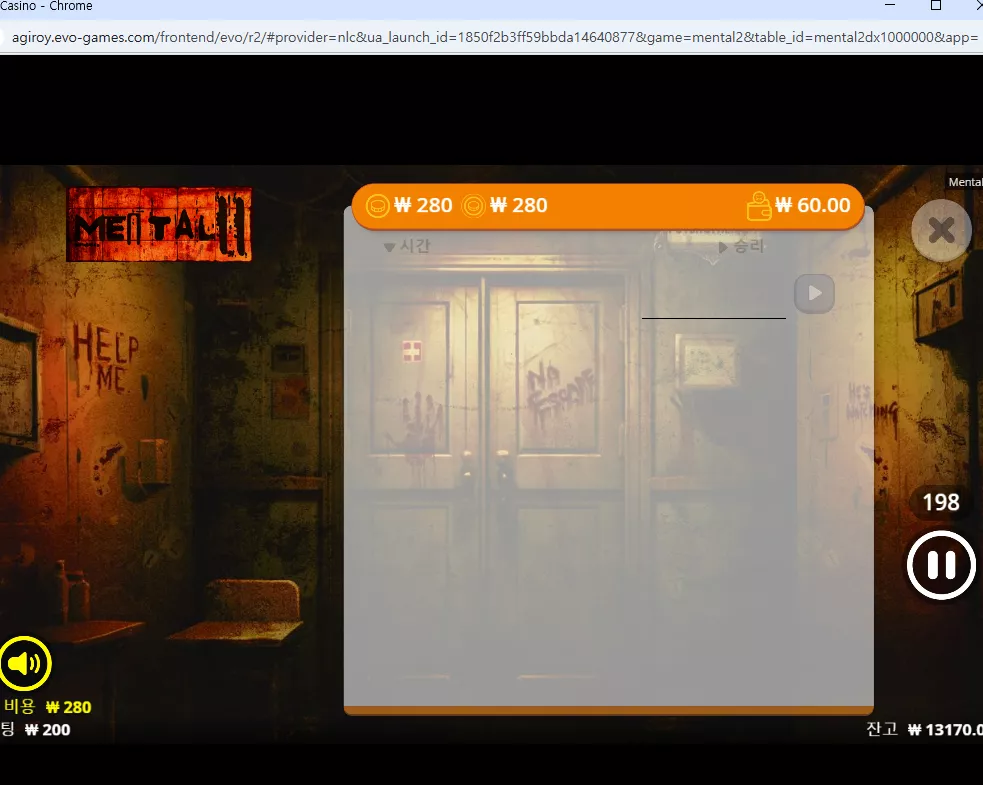Click the Mental label tag at right
The height and width of the screenshot is (785, 983).
[965, 182]
